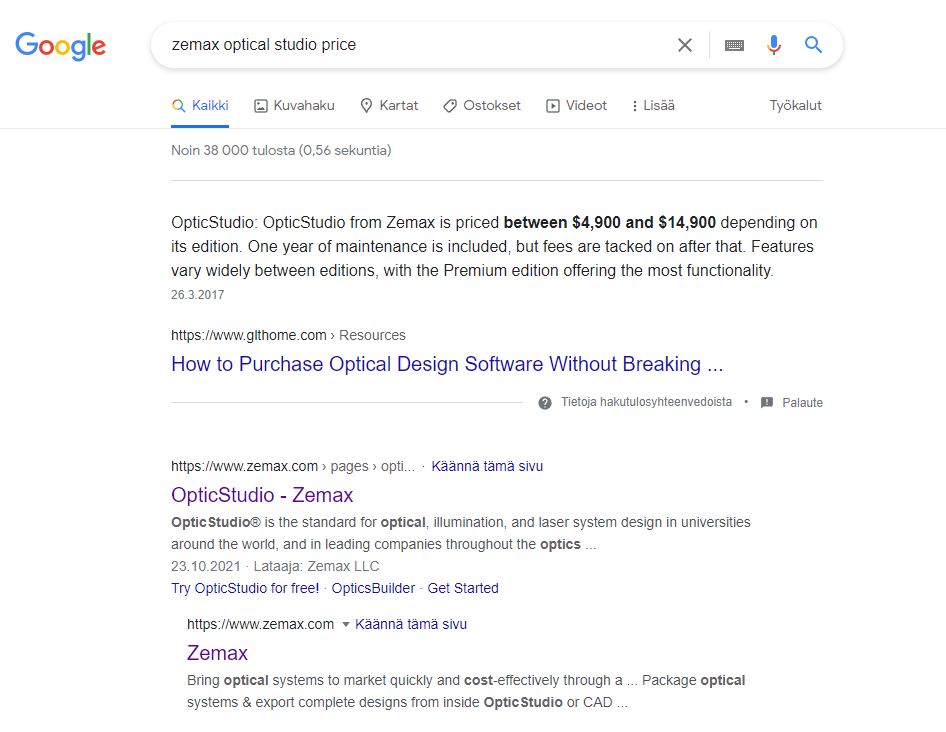Open the OpticsBuilder sitelink
Image resolution: width=946 pixels, height=732 pixels.
pyautogui.click(x=373, y=588)
